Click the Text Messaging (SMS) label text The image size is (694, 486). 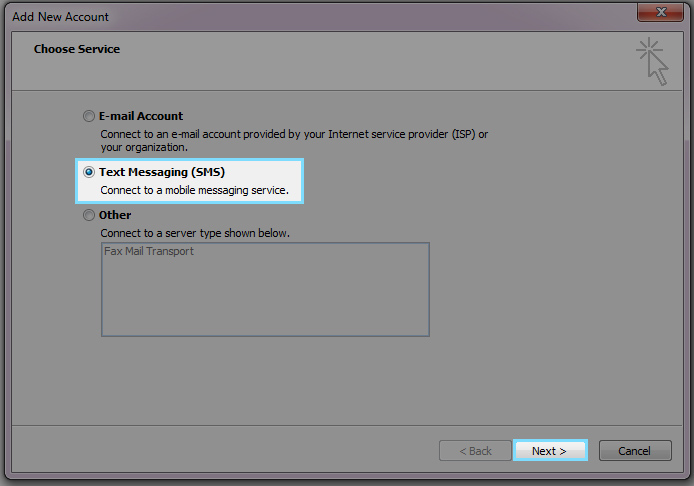161,173
